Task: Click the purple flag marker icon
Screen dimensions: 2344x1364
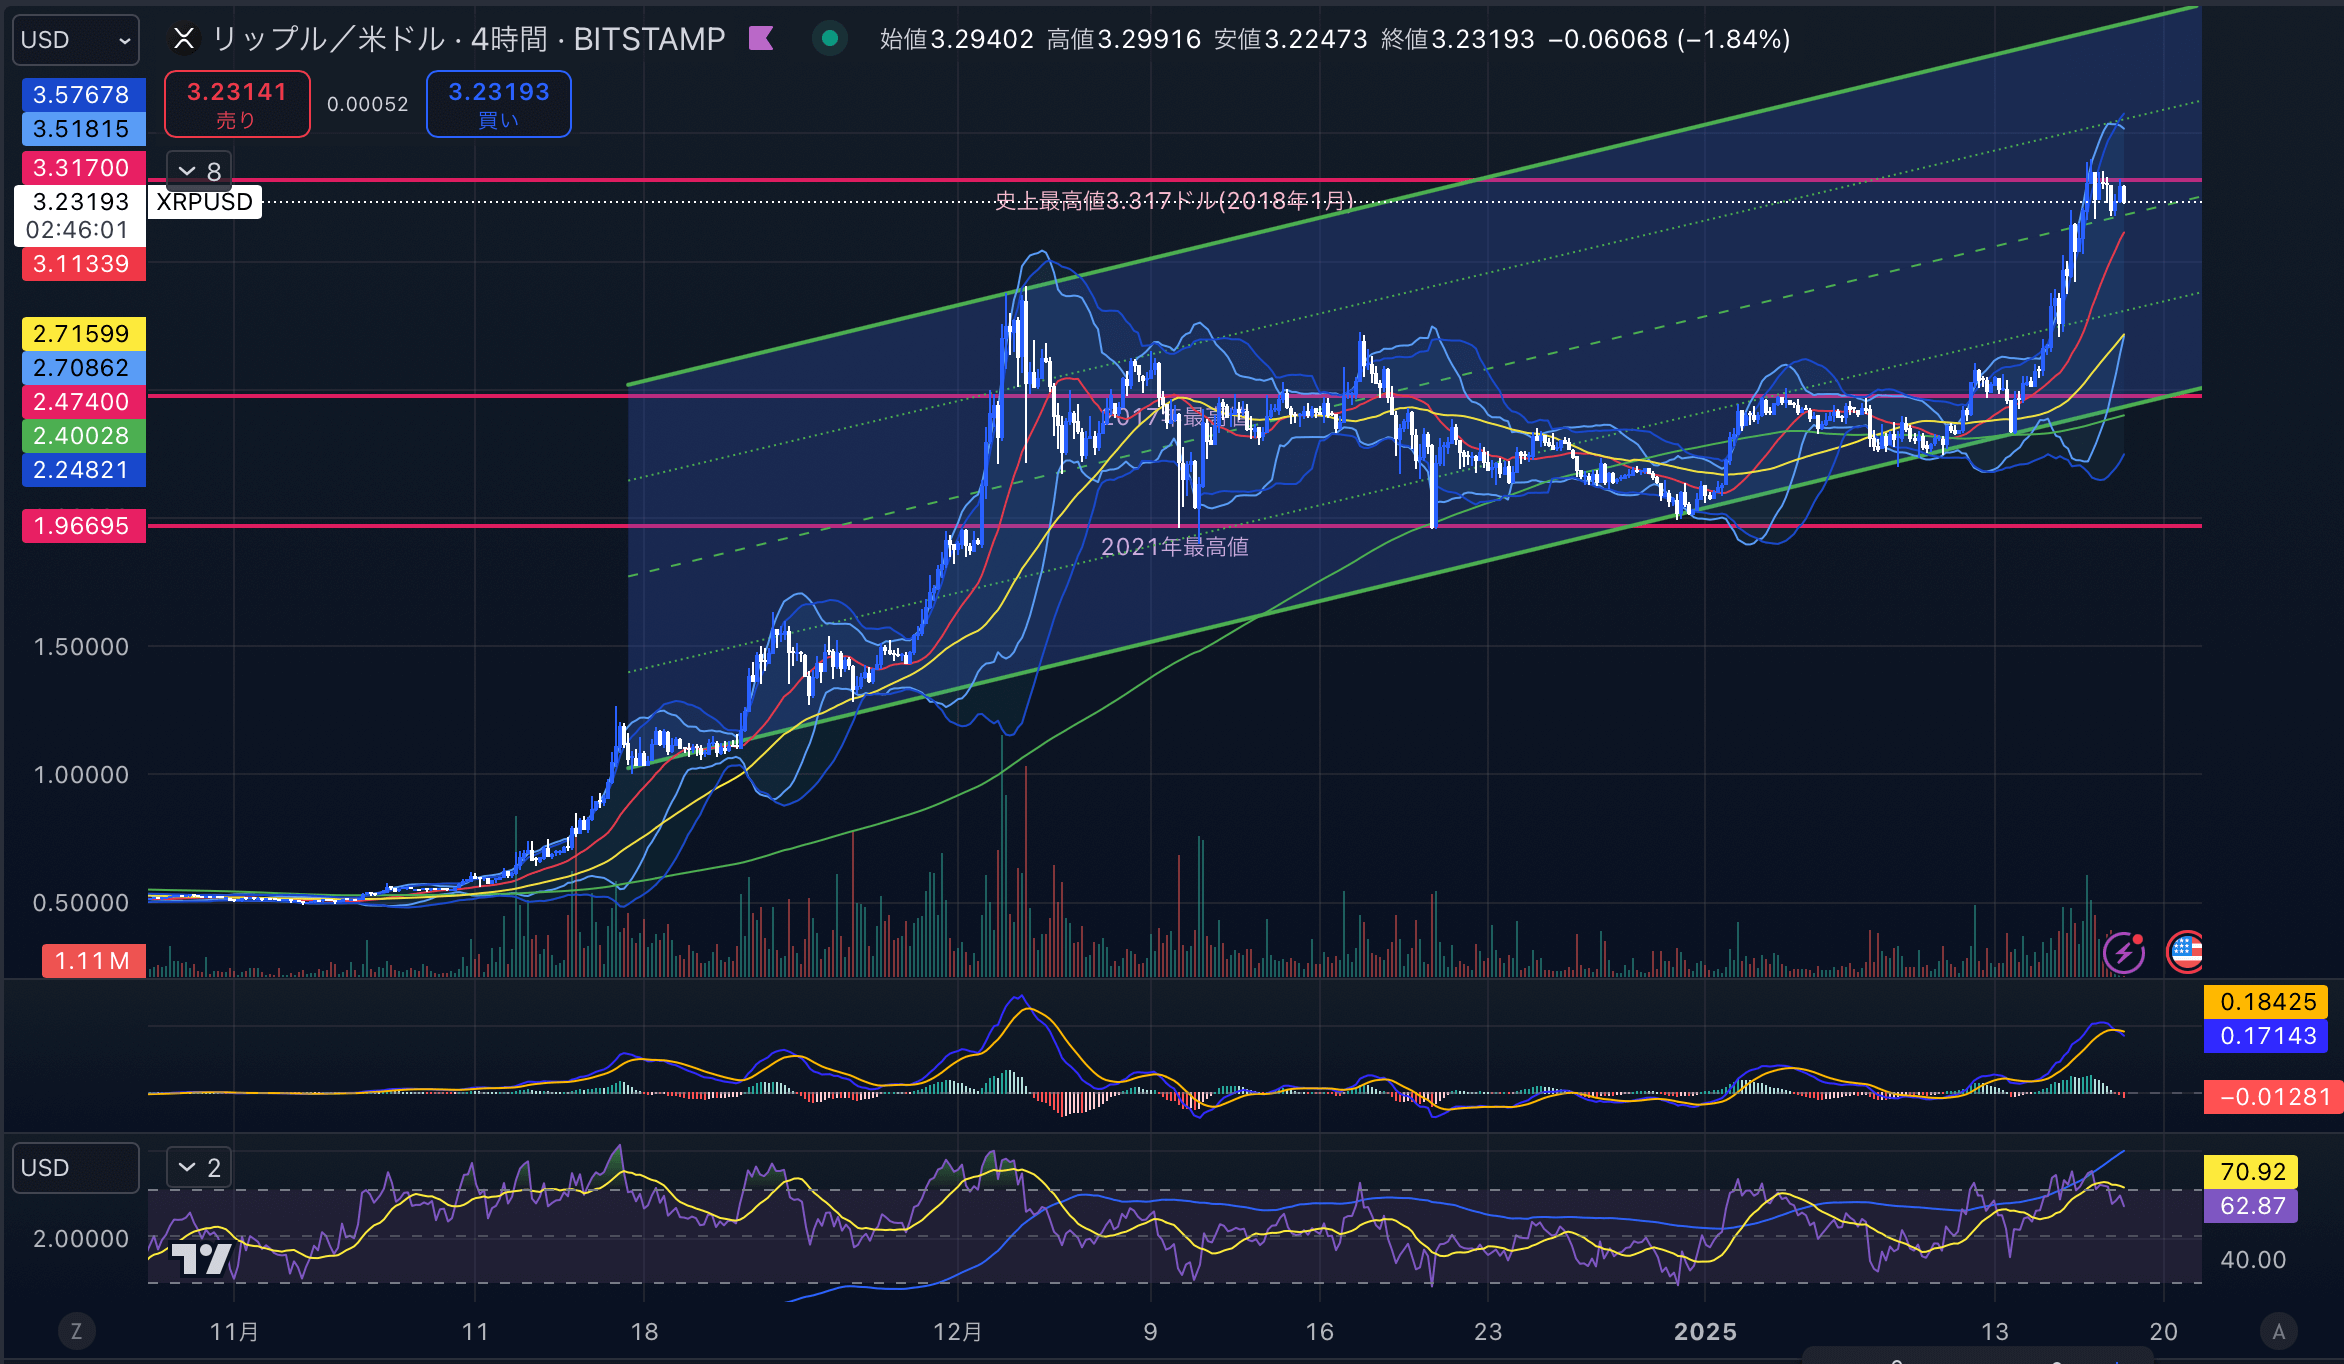Action: pyautogui.click(x=761, y=39)
